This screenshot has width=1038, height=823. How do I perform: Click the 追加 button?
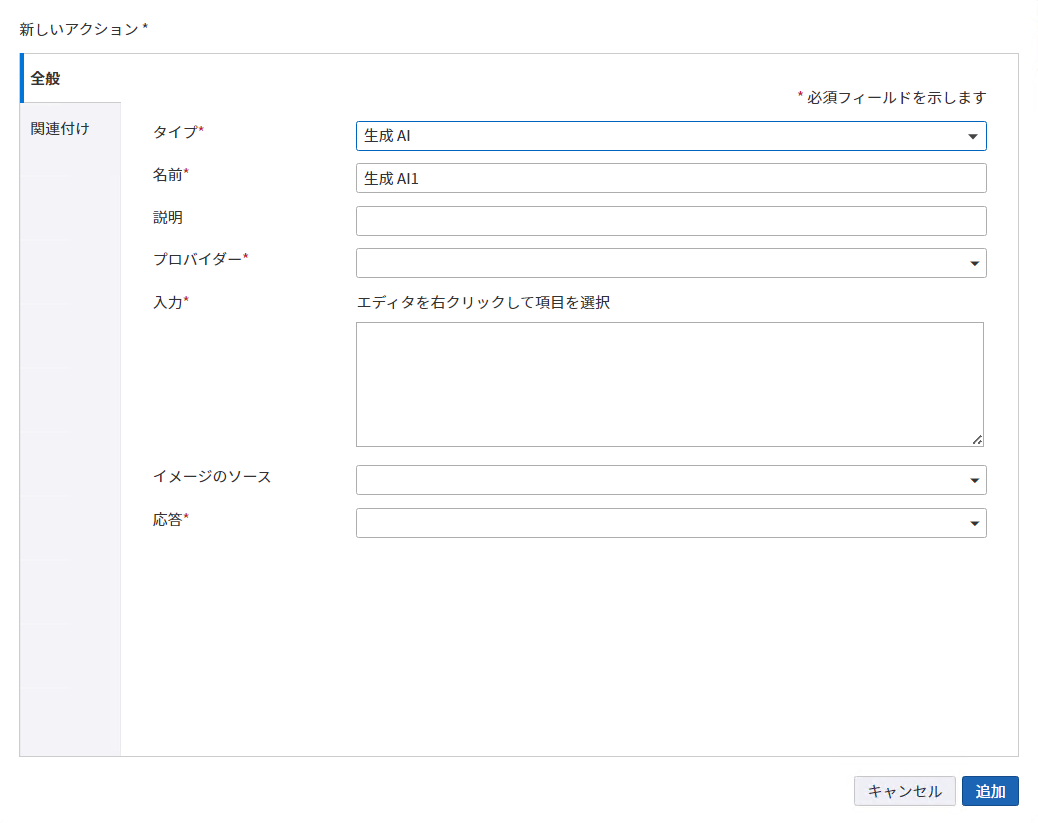(x=990, y=790)
